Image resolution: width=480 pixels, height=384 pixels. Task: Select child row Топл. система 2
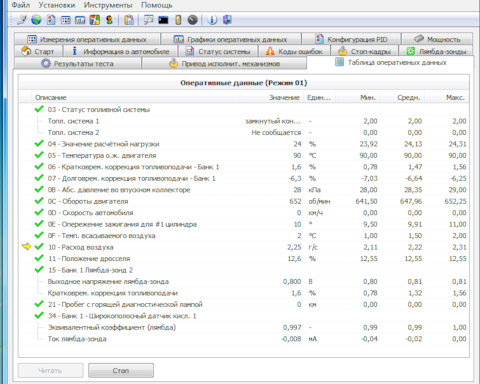(x=244, y=132)
